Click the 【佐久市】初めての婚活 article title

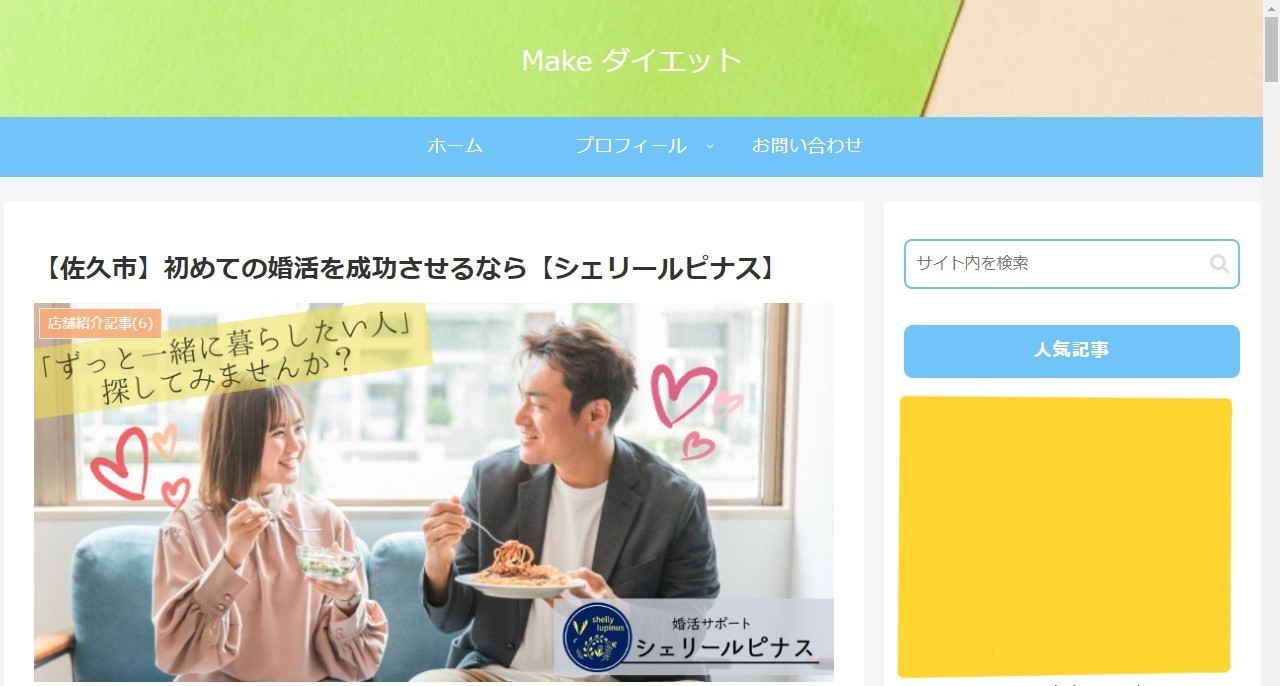tap(410, 268)
